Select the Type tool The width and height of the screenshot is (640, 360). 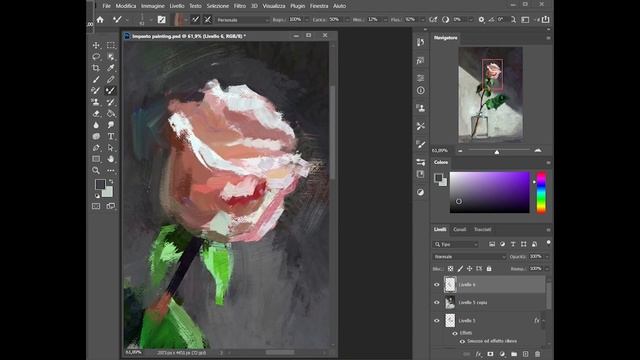[111, 136]
